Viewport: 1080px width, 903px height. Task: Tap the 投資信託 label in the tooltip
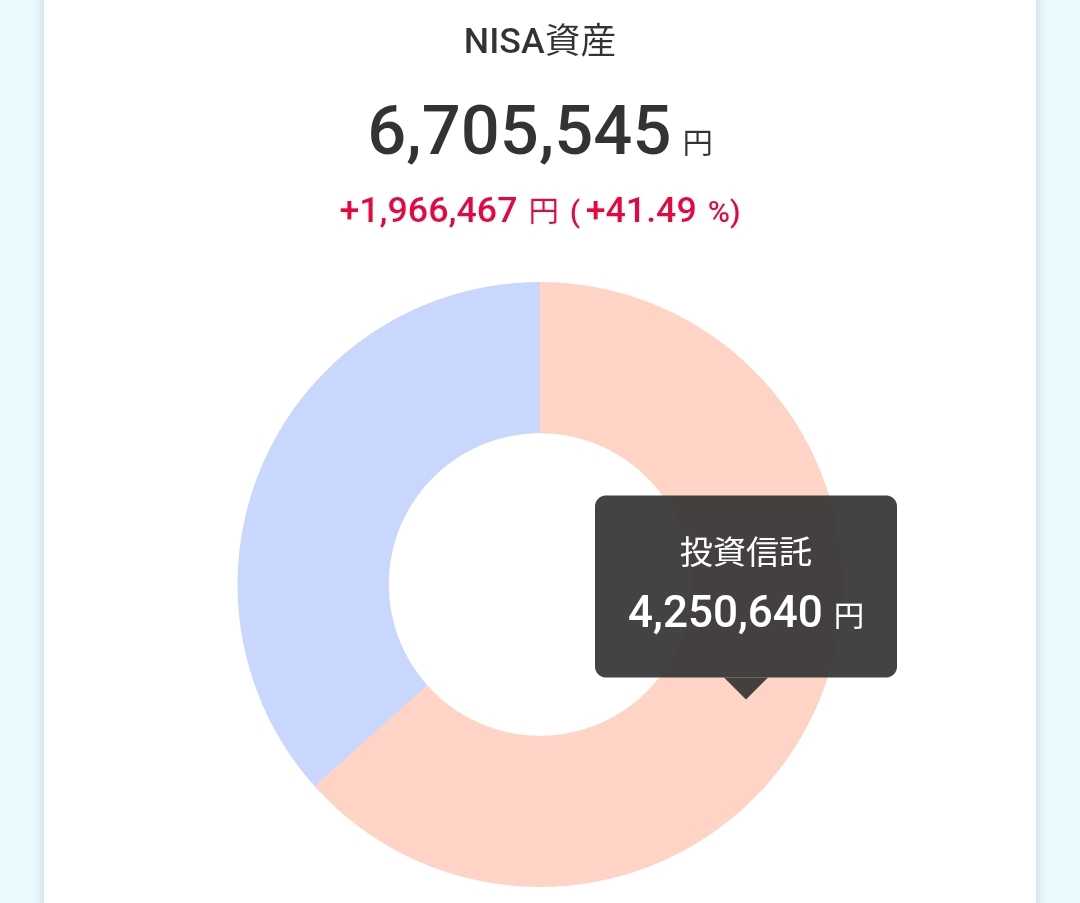point(746,552)
